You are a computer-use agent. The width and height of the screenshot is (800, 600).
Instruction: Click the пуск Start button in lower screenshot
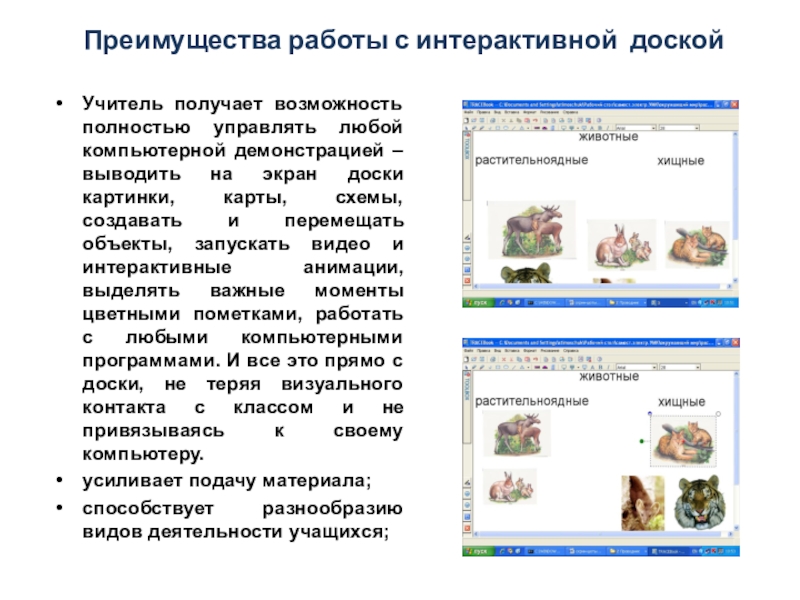click(x=478, y=552)
